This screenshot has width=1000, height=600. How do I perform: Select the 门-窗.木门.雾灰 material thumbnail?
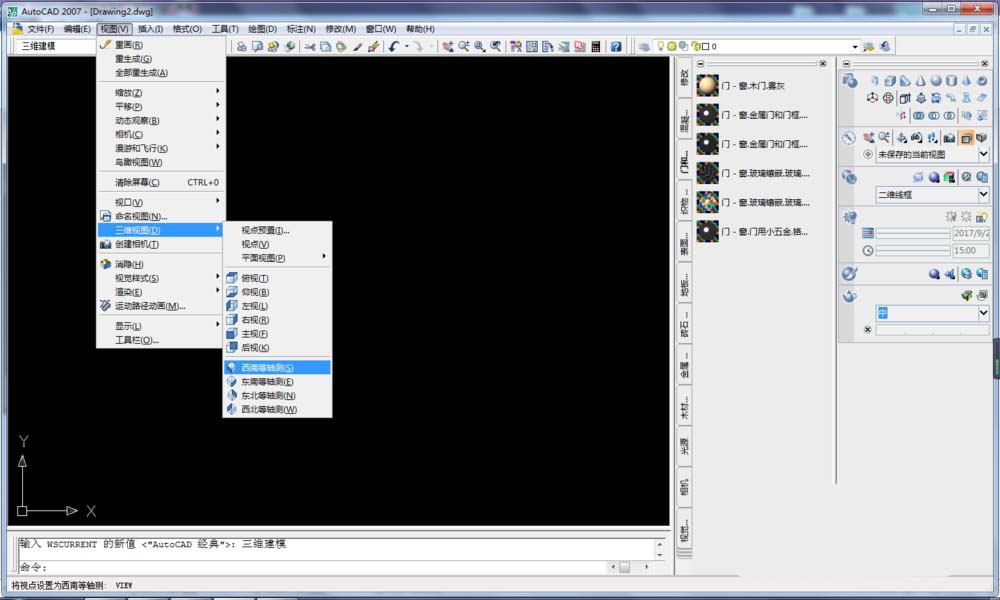tap(708, 86)
